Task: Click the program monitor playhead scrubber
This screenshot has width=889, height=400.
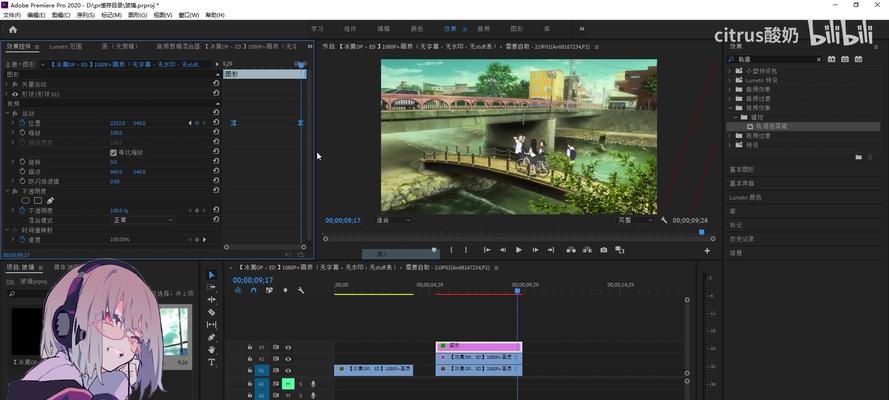Action: pyautogui.click(x=701, y=232)
